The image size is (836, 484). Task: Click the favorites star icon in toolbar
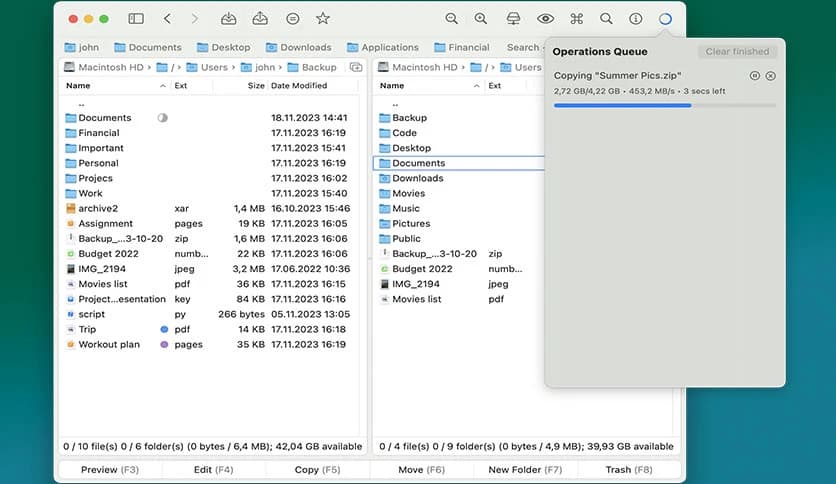coord(322,18)
